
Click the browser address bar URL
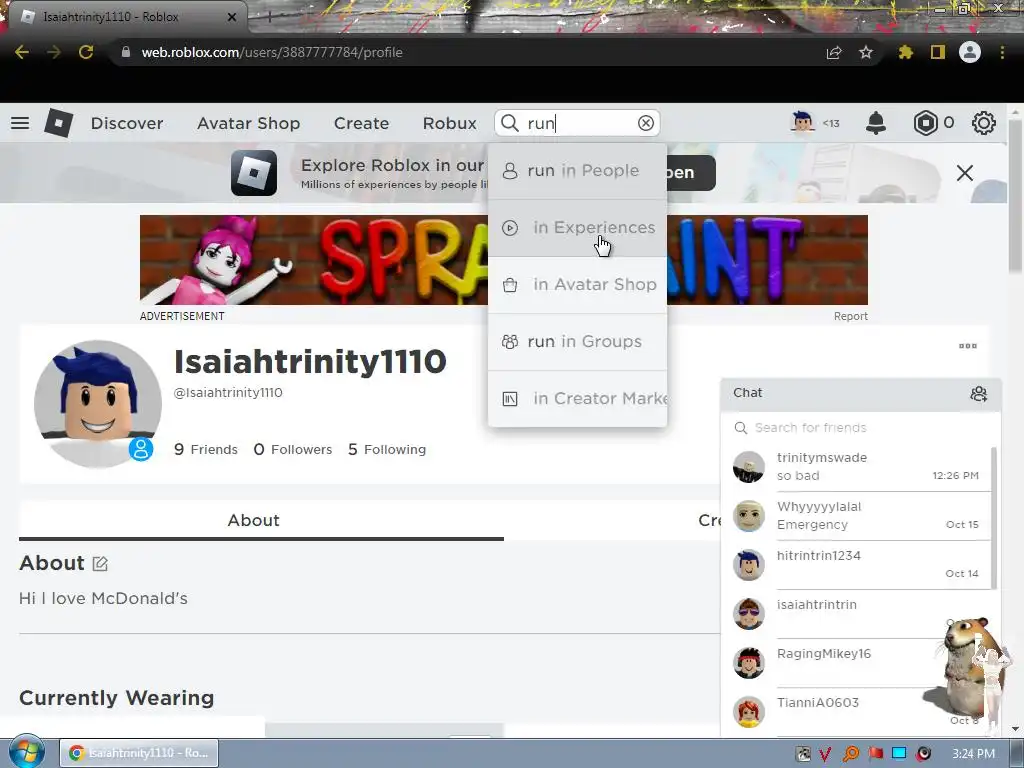pos(272,52)
